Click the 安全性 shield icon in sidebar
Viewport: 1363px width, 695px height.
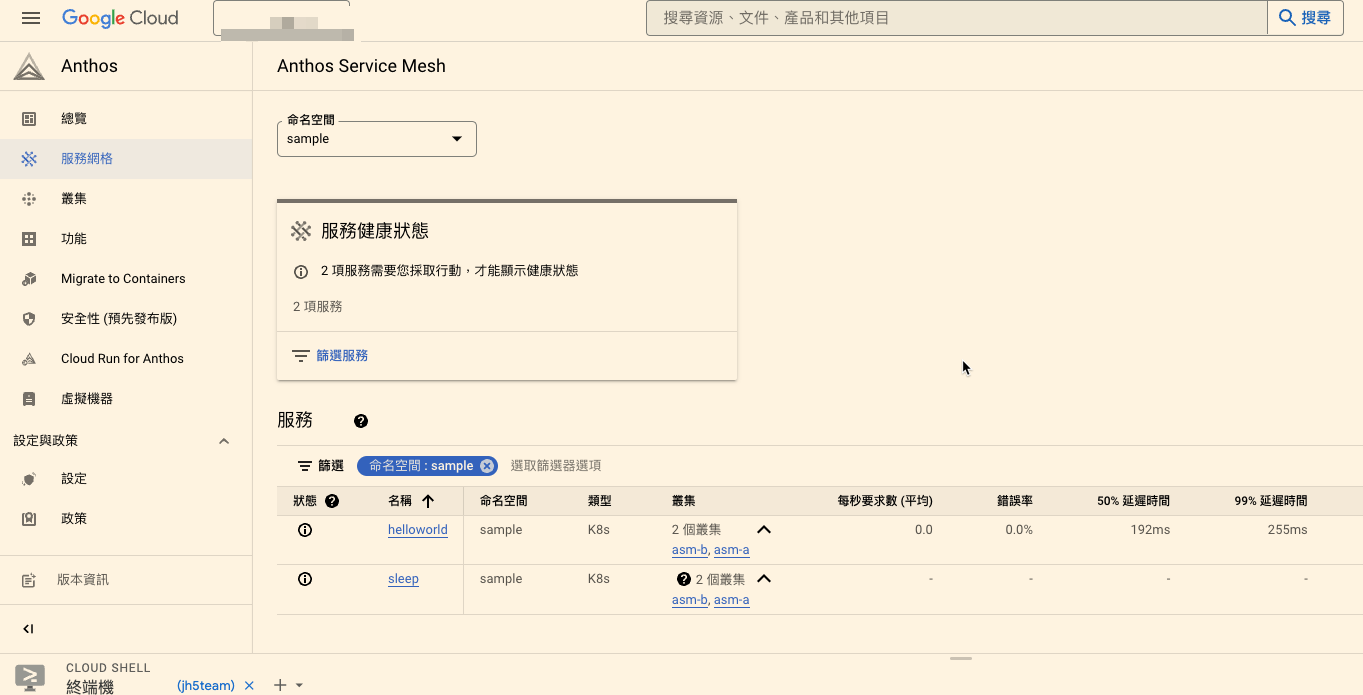29,319
